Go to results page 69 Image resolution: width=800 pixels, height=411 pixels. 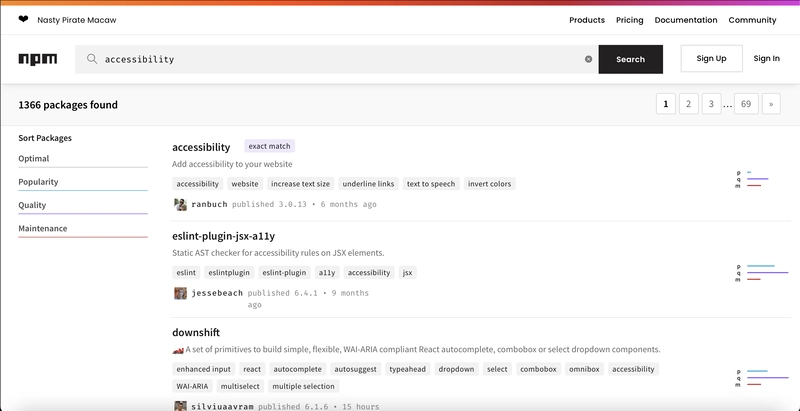(746, 104)
